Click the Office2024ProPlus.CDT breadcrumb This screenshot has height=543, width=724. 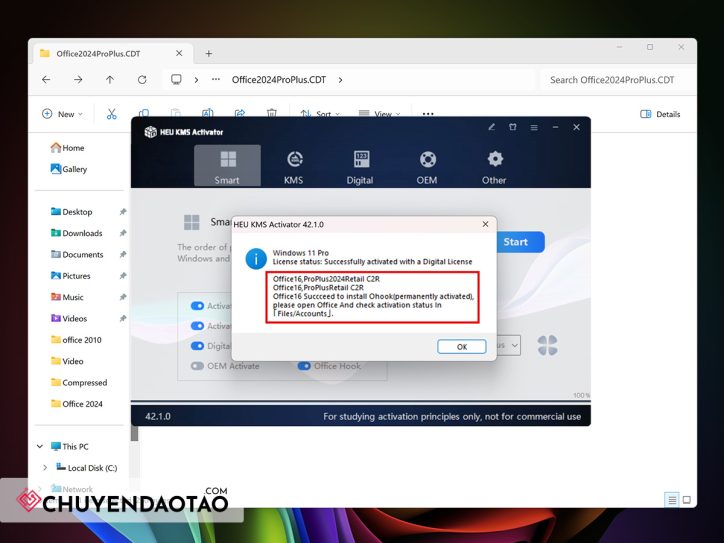coord(279,80)
